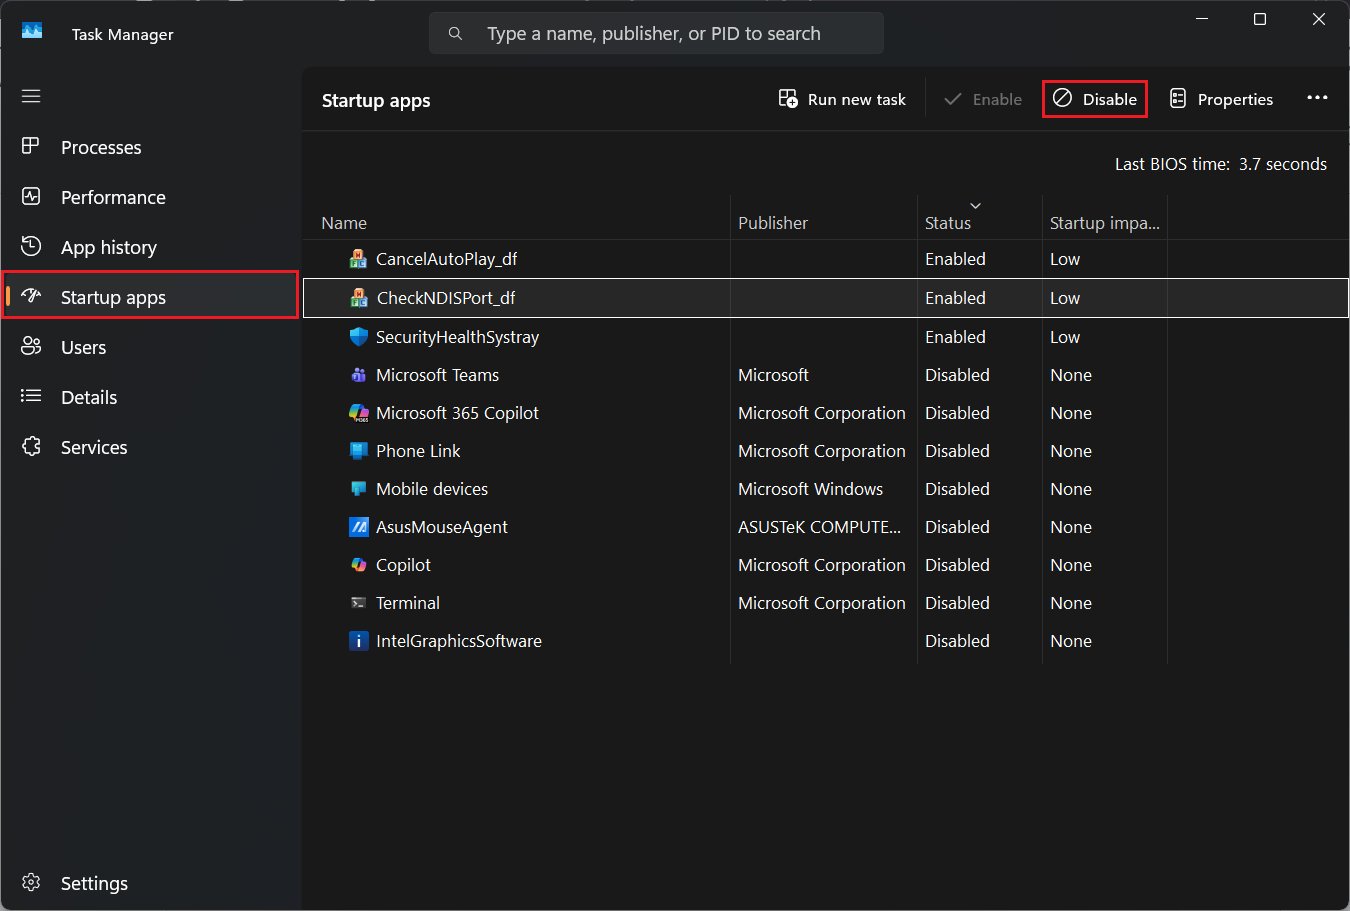This screenshot has height=911, width=1350.
Task: Sort the list by Status column header
Action: (947, 223)
